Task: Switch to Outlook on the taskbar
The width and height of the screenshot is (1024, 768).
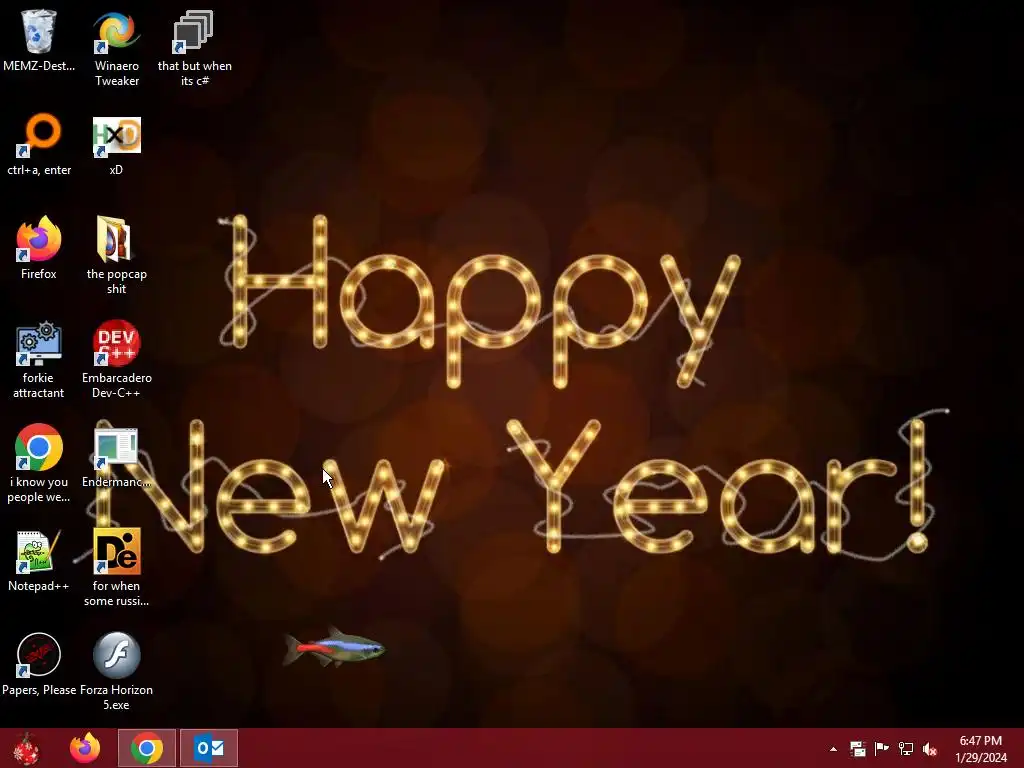Action: pyautogui.click(x=209, y=748)
